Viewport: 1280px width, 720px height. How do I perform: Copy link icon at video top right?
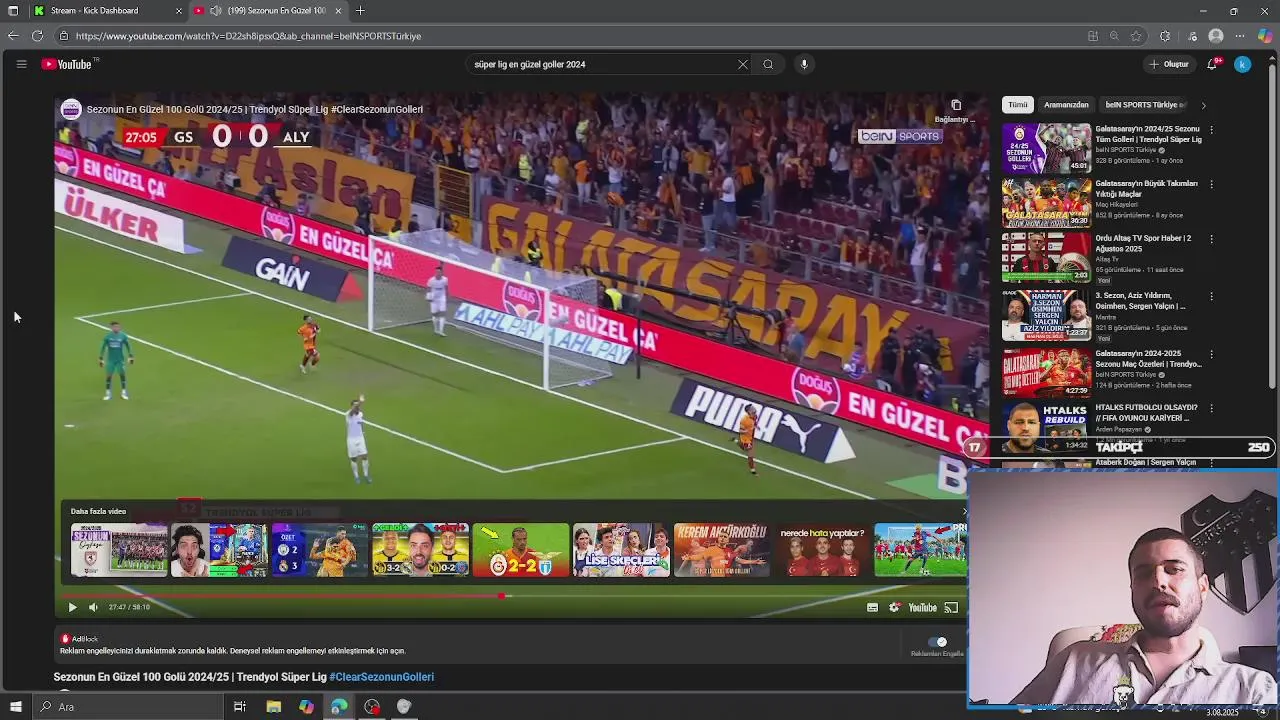956,106
